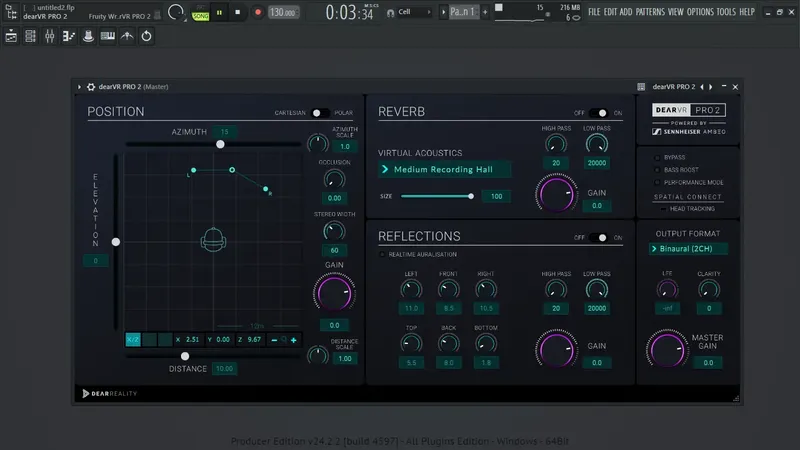Add a new pattern with plus button
Viewport: 800px width, 450px height.
click(485, 12)
